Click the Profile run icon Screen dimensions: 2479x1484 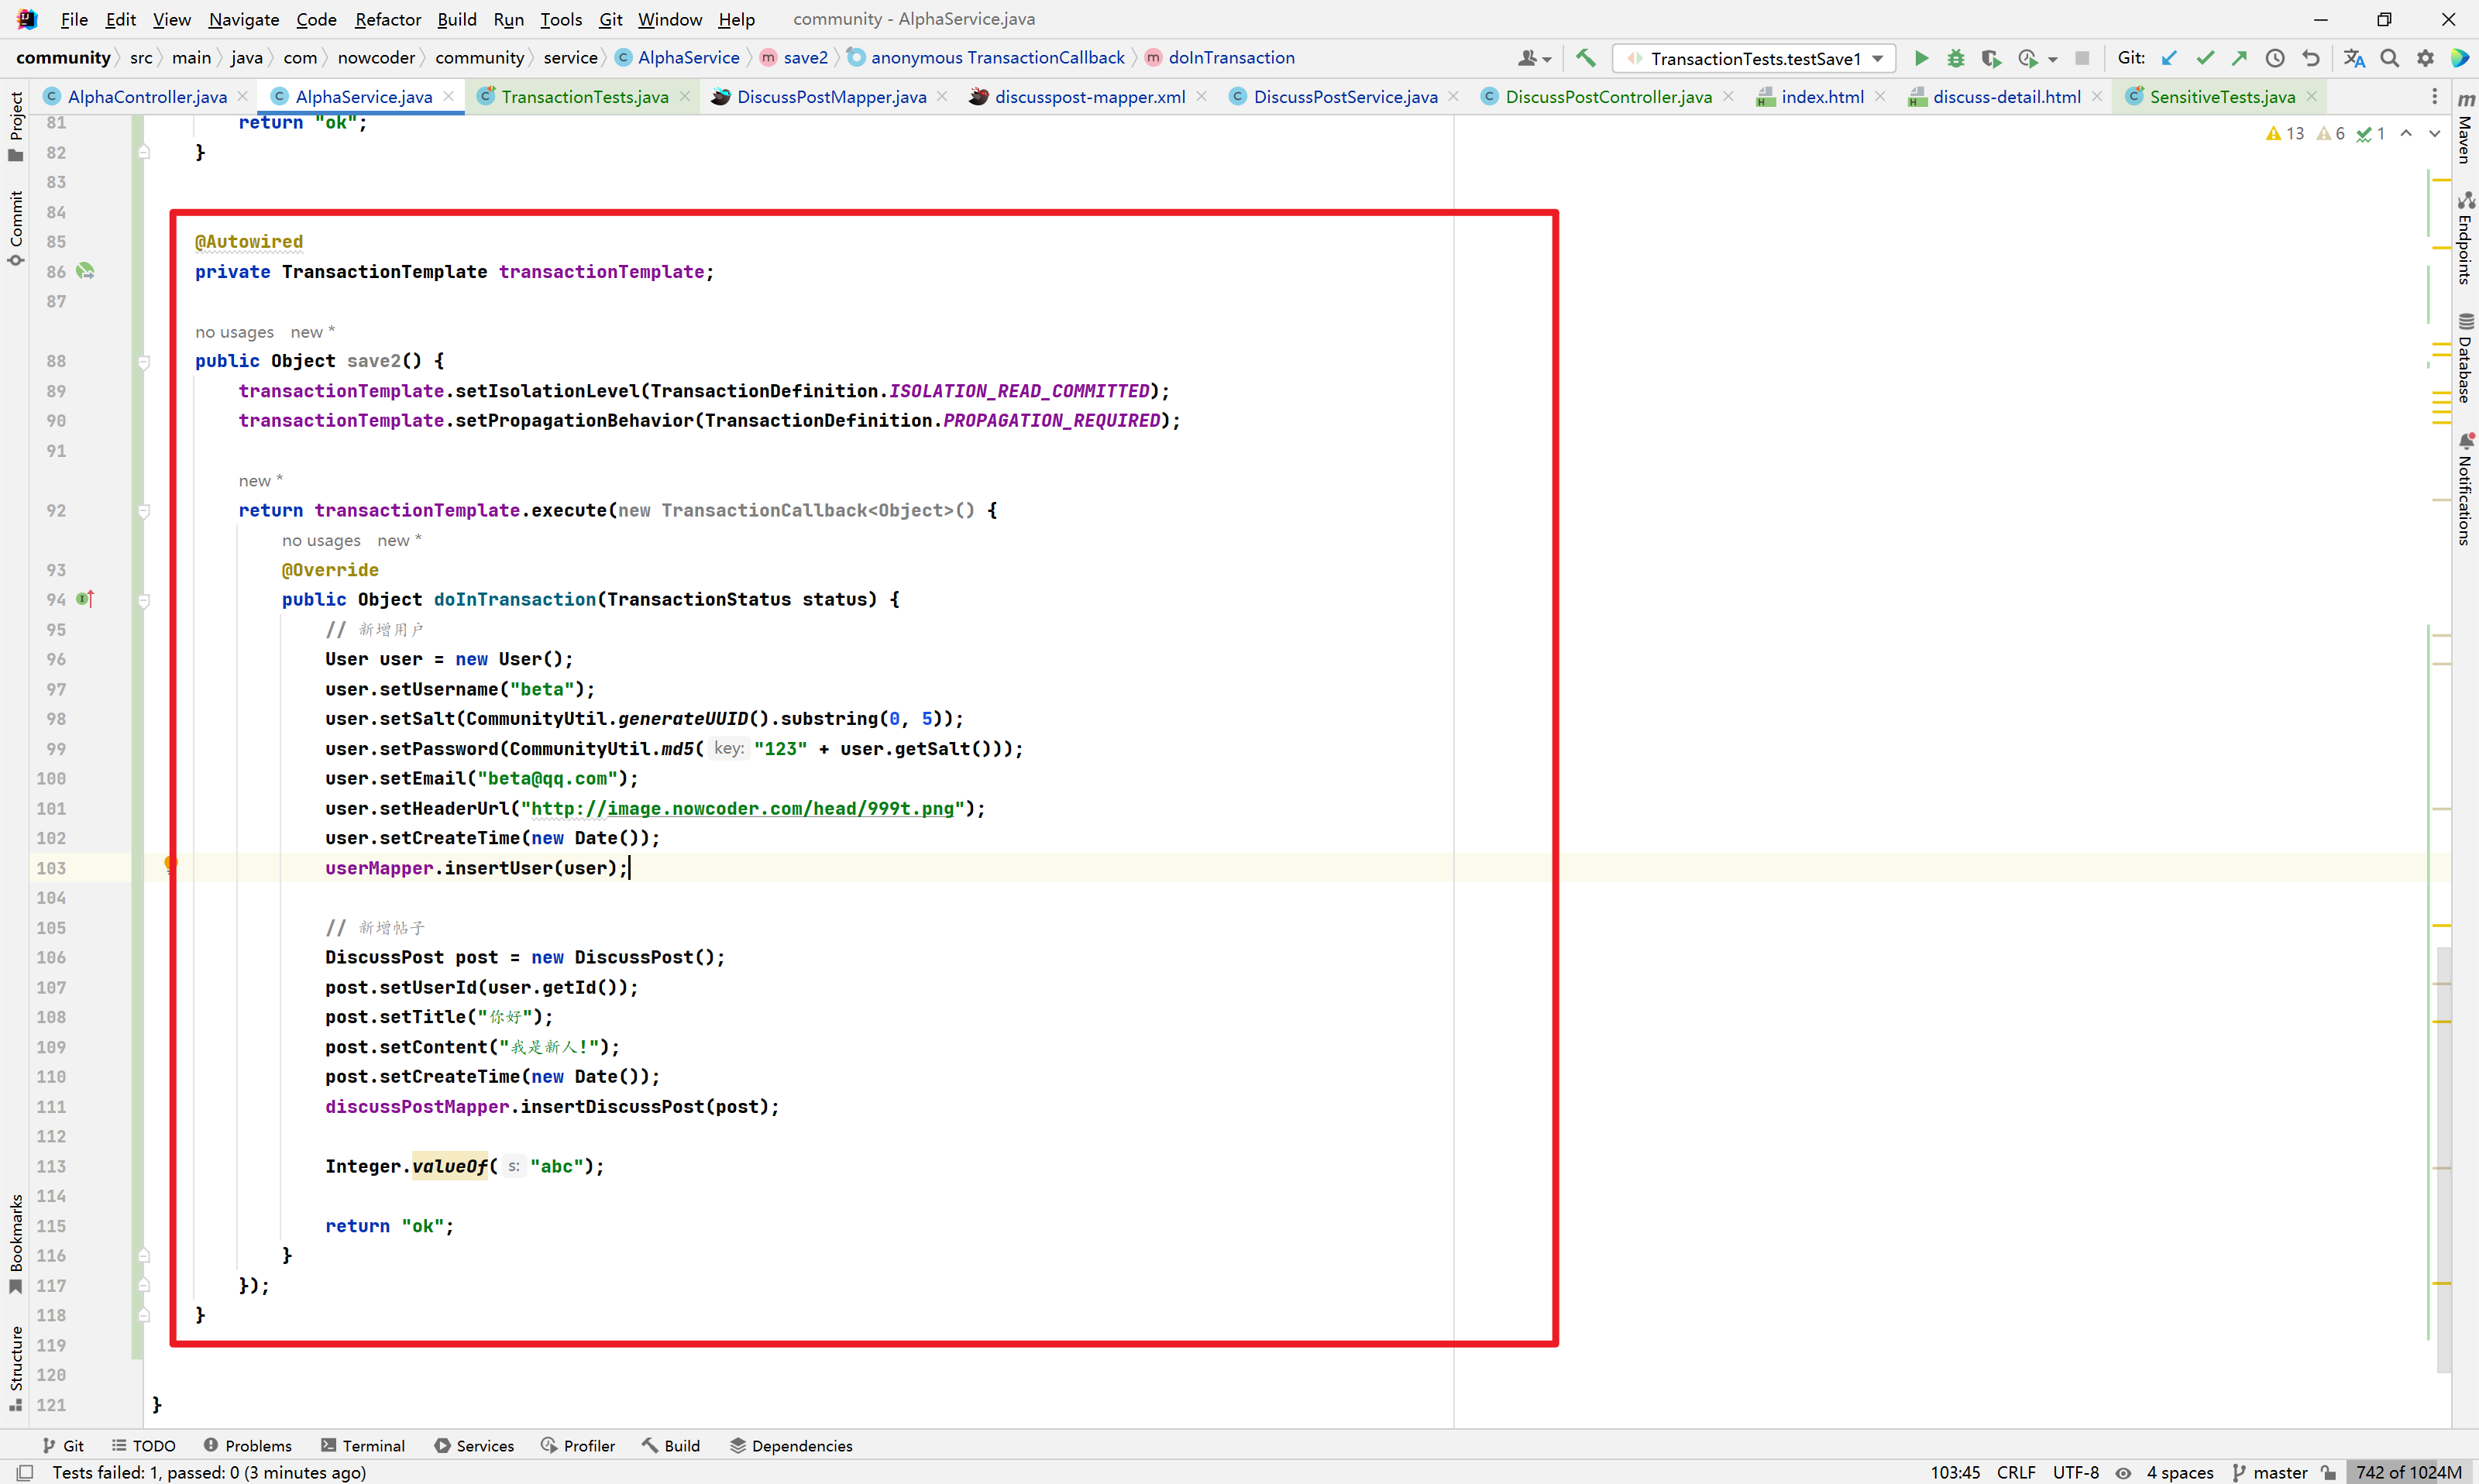point(2027,58)
